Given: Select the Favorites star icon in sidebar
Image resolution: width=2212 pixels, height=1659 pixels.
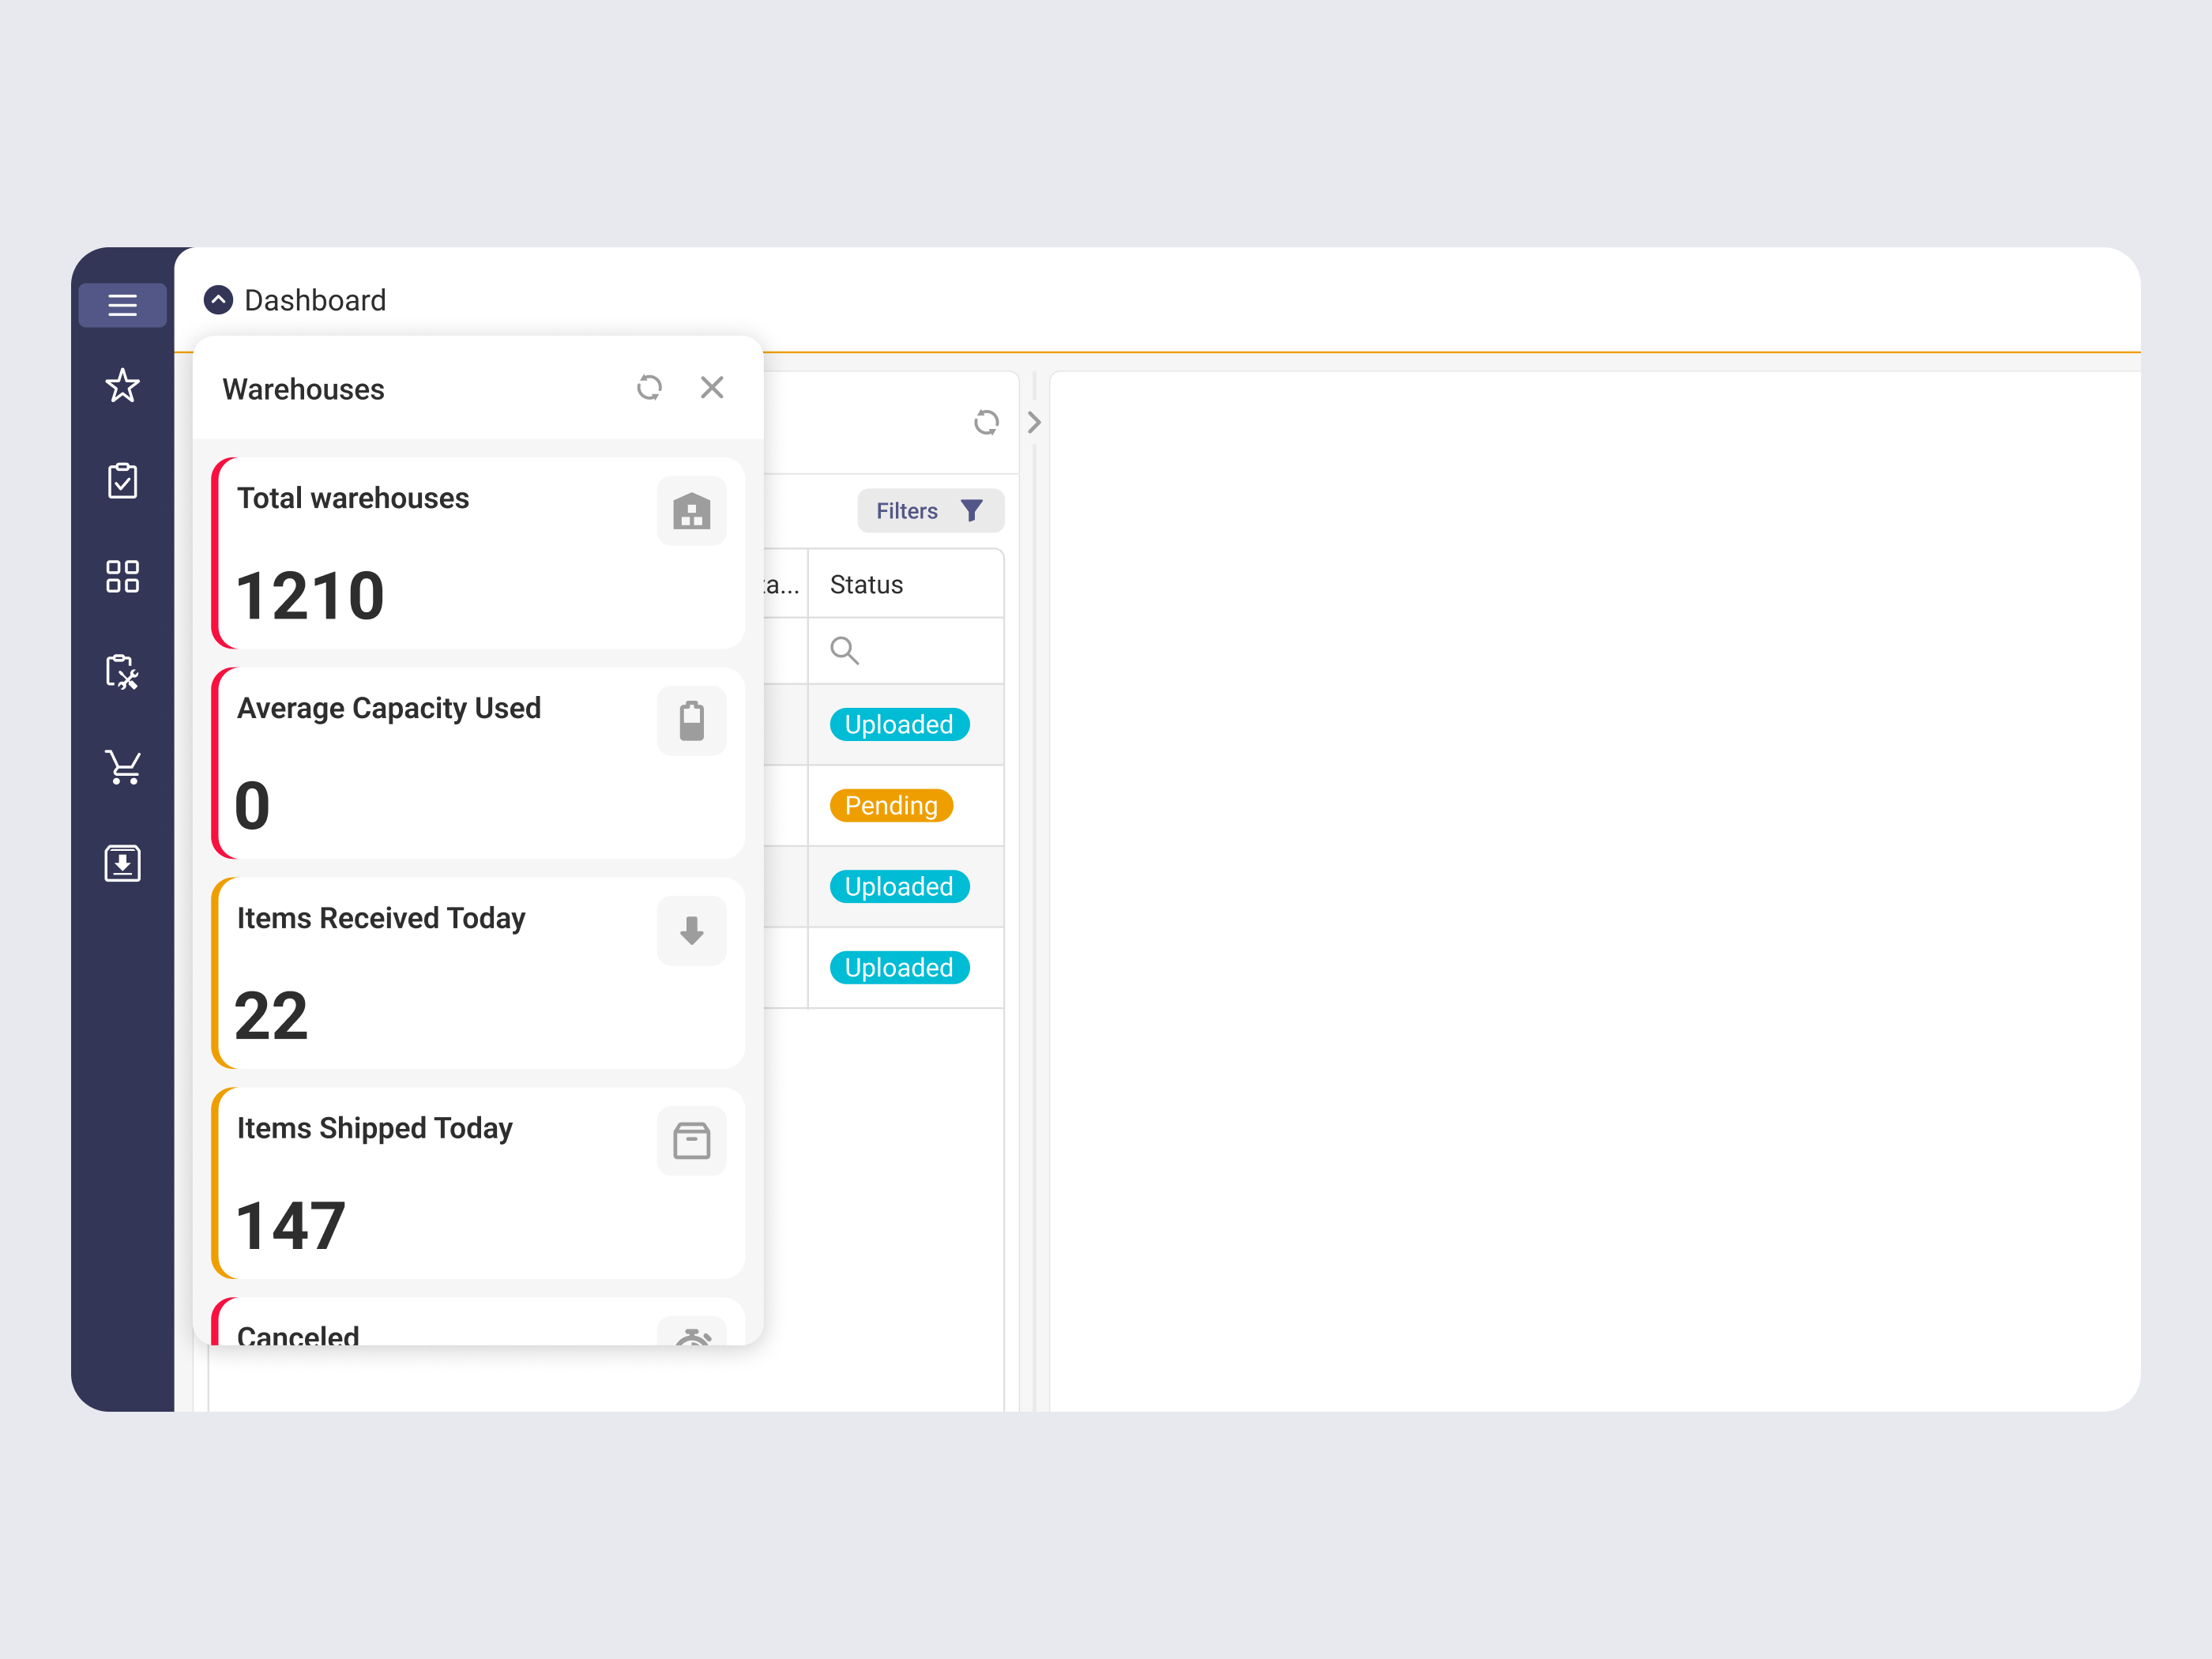Looking at the screenshot, I should pyautogui.click(x=122, y=385).
